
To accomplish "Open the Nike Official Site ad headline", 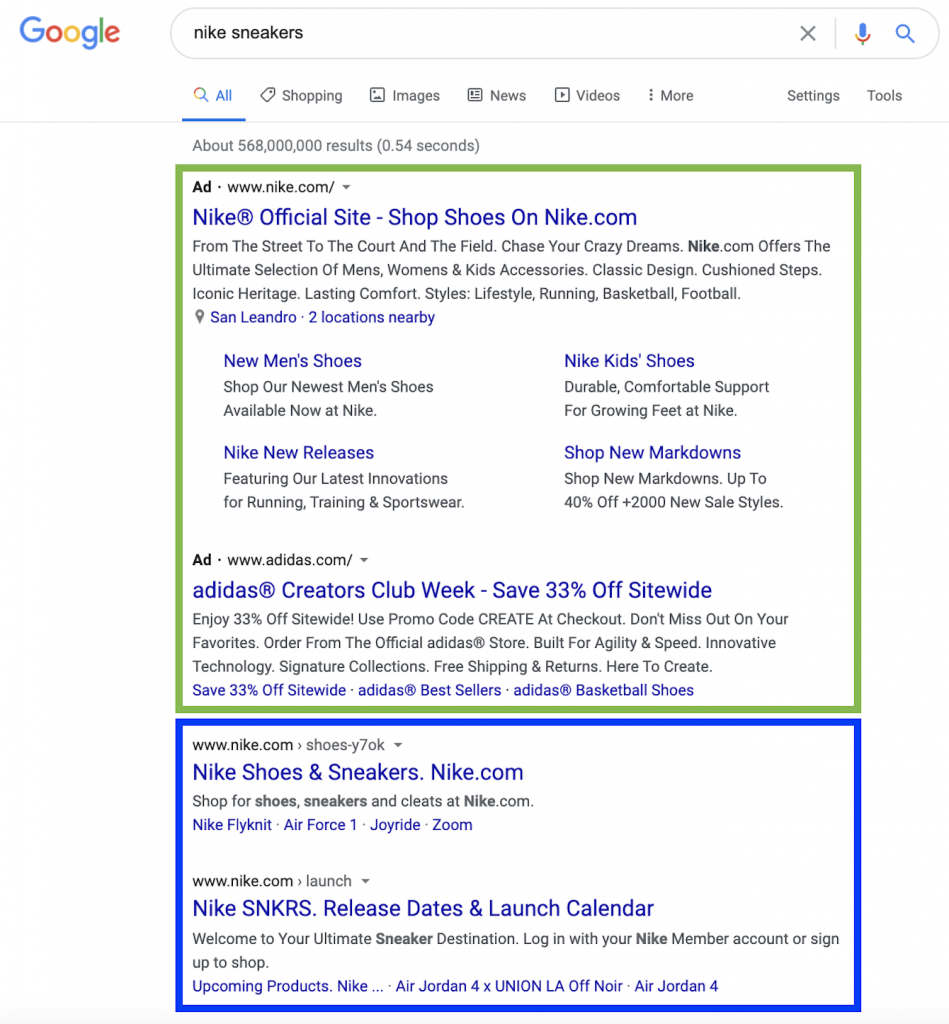I will 415,217.
